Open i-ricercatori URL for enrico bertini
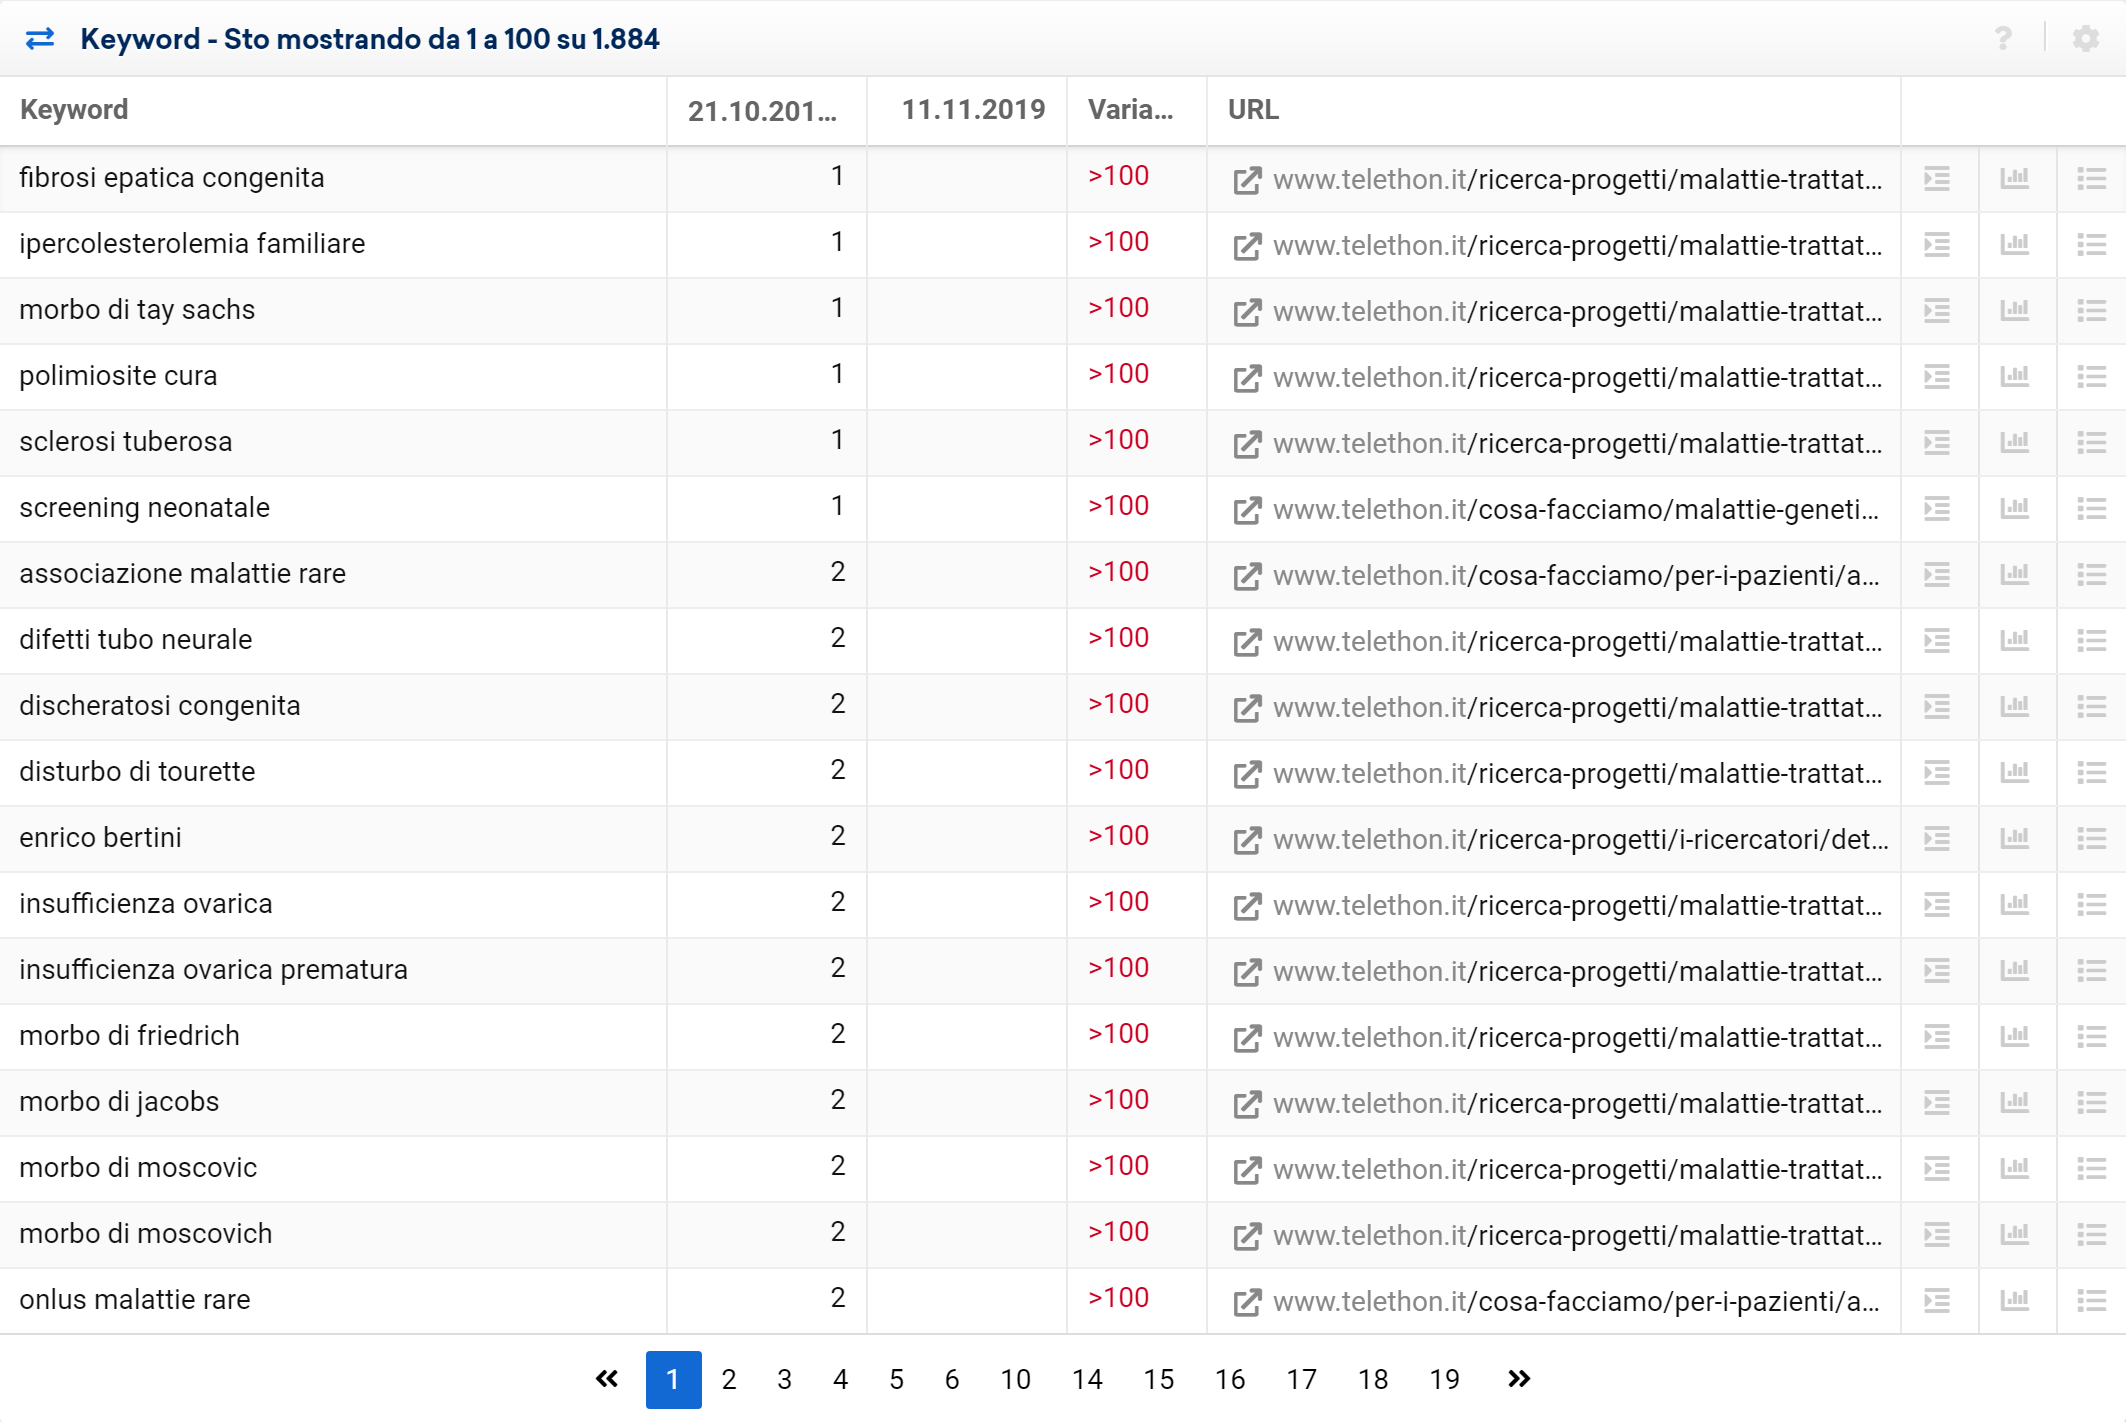 (1581, 840)
